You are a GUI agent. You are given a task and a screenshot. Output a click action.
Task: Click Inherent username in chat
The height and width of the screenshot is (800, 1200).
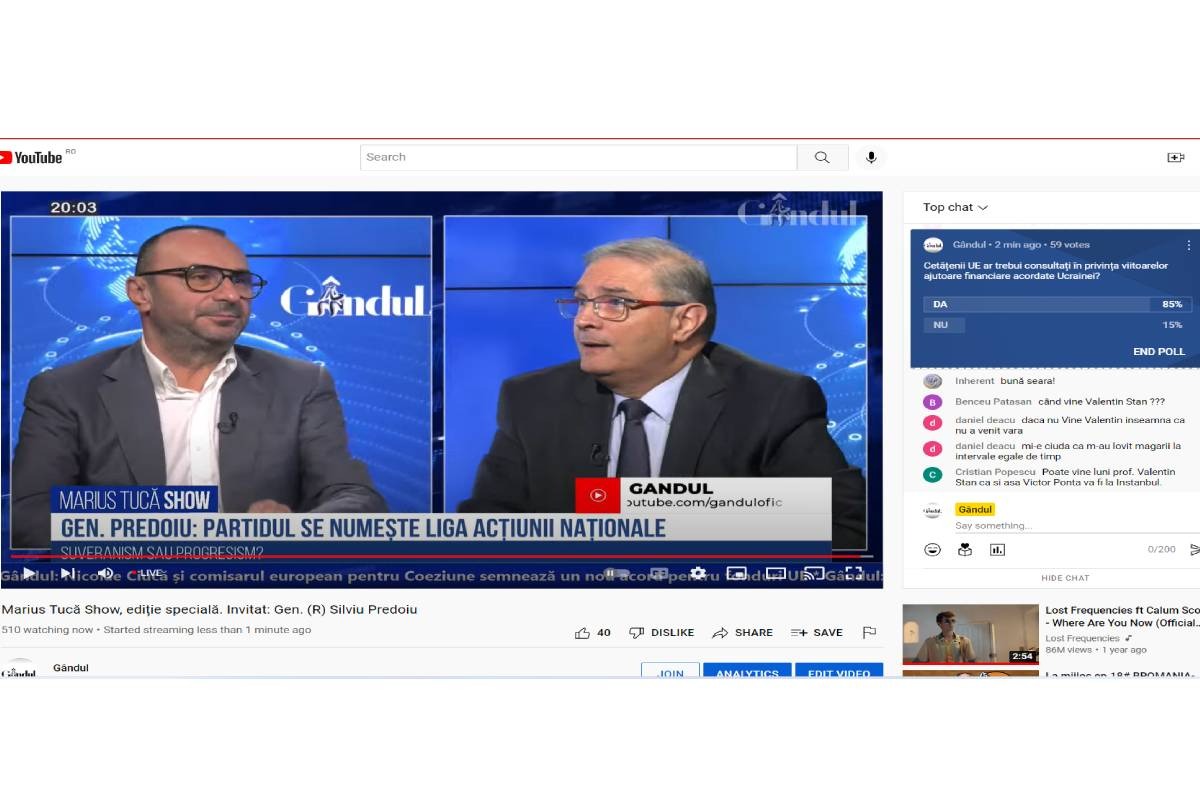pyautogui.click(x=974, y=381)
